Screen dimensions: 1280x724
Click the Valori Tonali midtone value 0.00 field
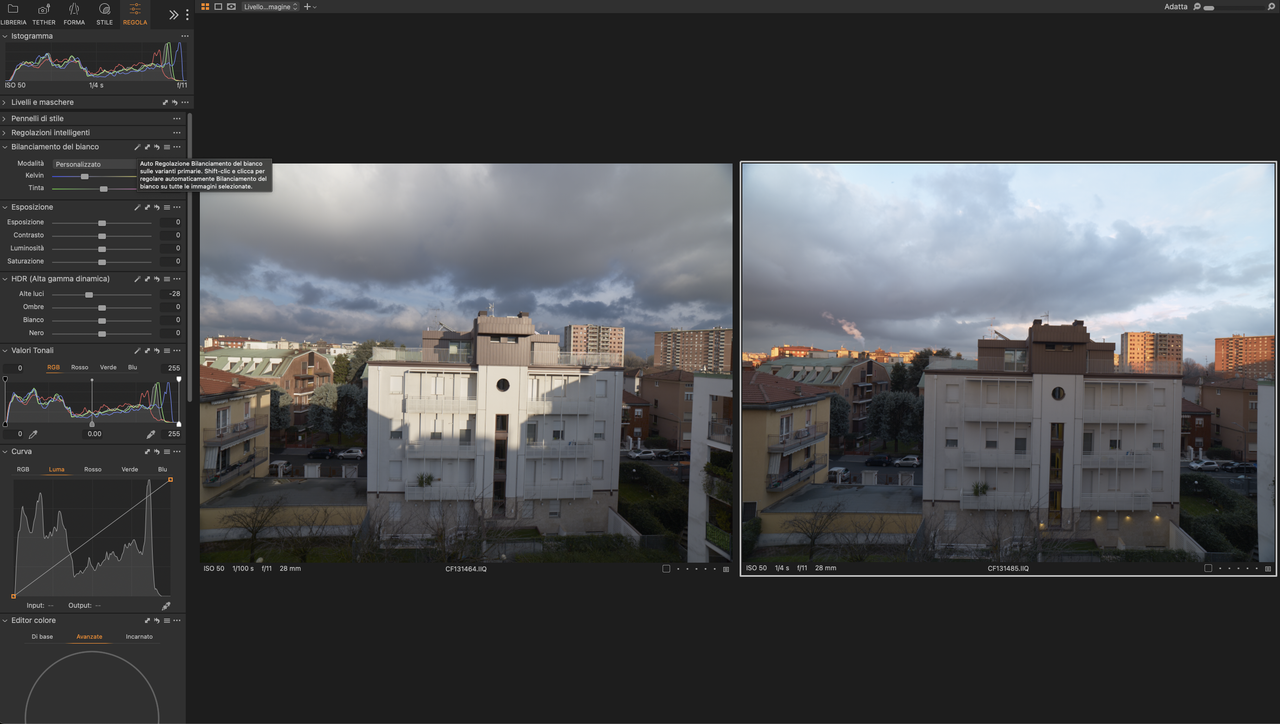[93, 434]
